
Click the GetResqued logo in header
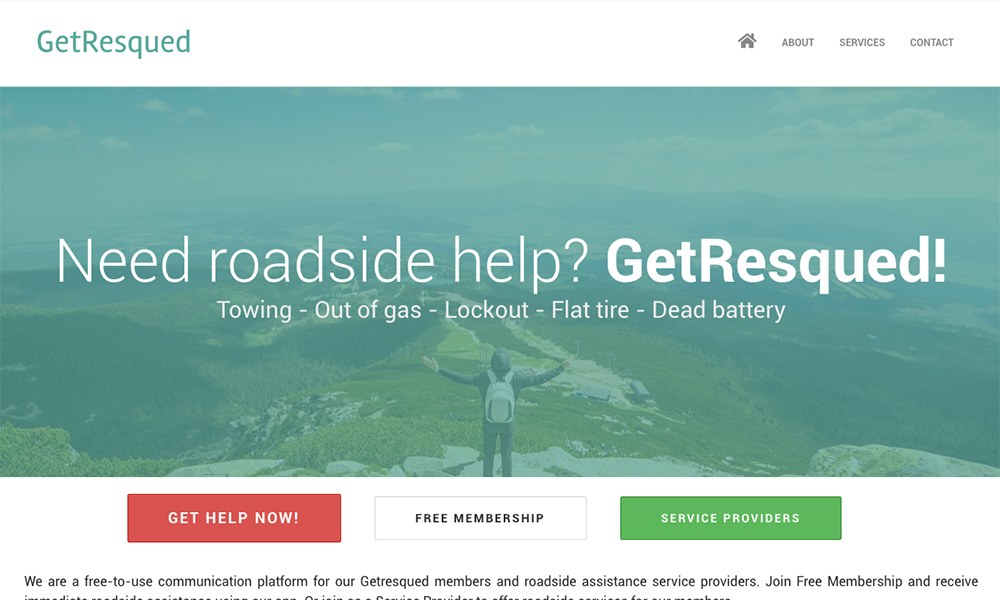tap(114, 43)
